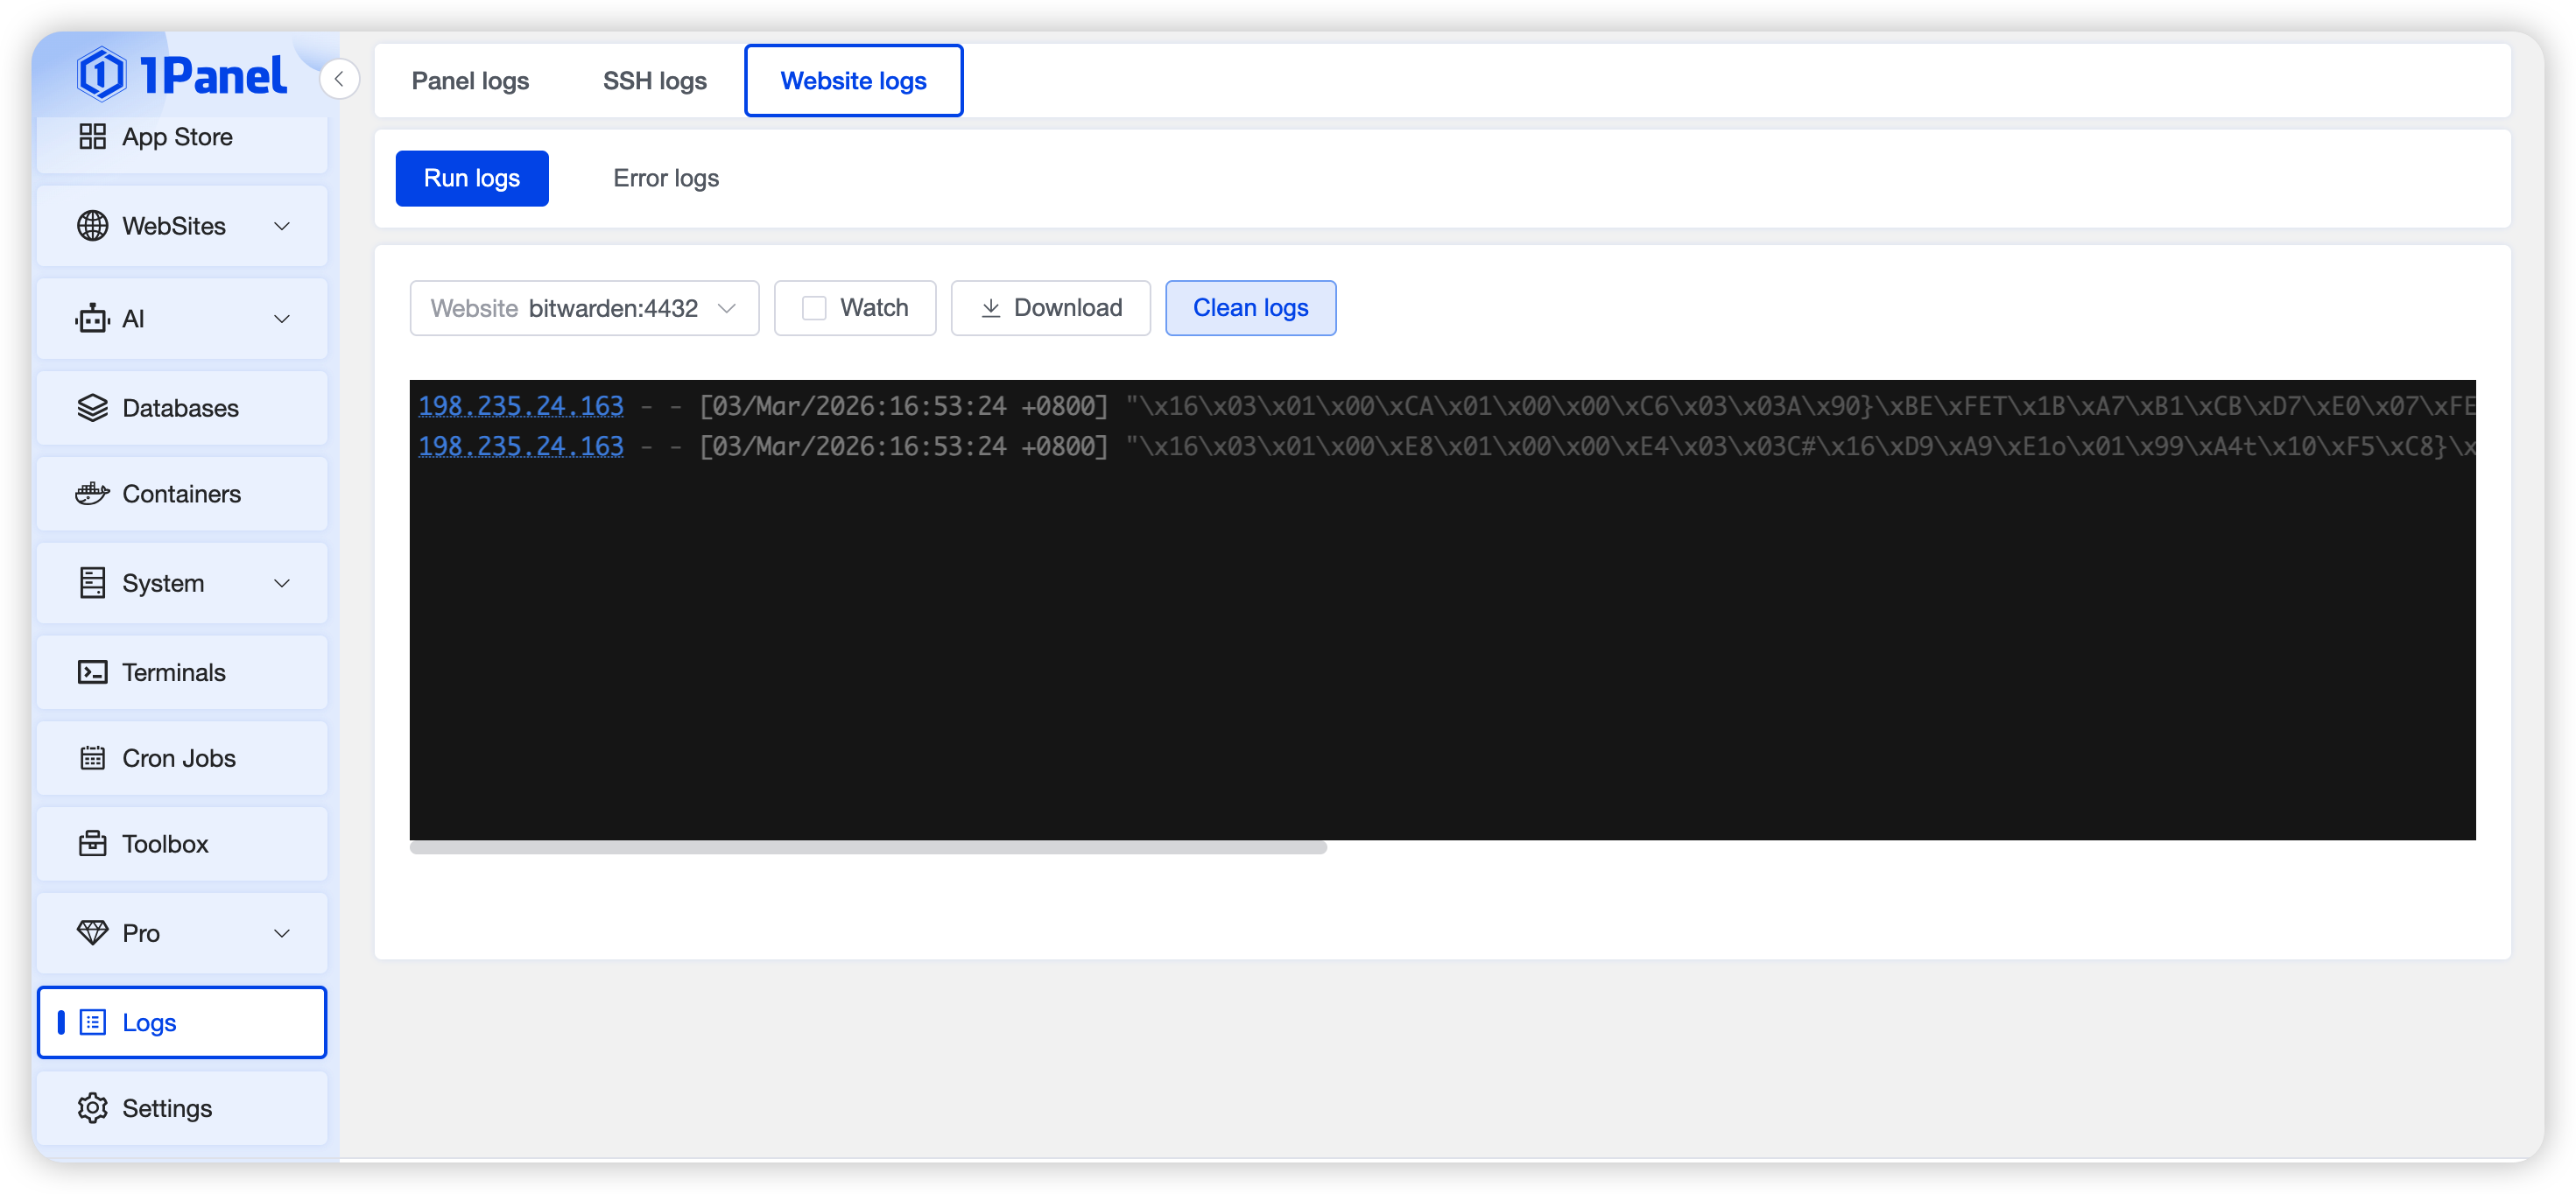The height and width of the screenshot is (1194, 2576).
Task: Switch to the Panel logs tab
Action: [470, 81]
